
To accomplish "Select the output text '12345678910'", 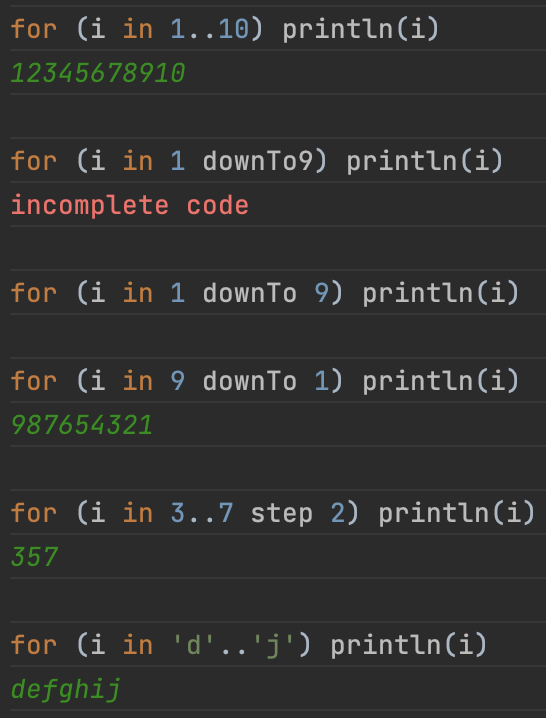I will 98,73.
